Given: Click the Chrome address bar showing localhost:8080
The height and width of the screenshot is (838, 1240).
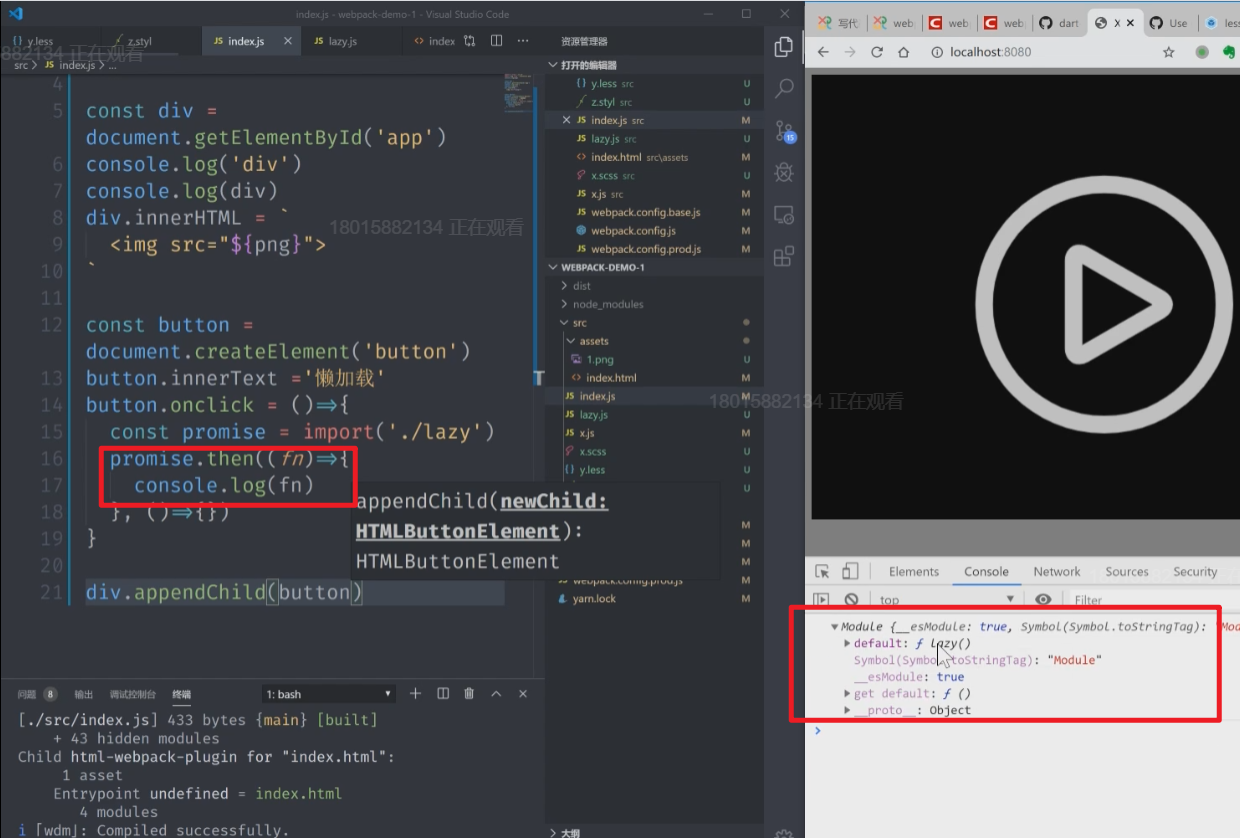Looking at the screenshot, I should (x=1040, y=52).
